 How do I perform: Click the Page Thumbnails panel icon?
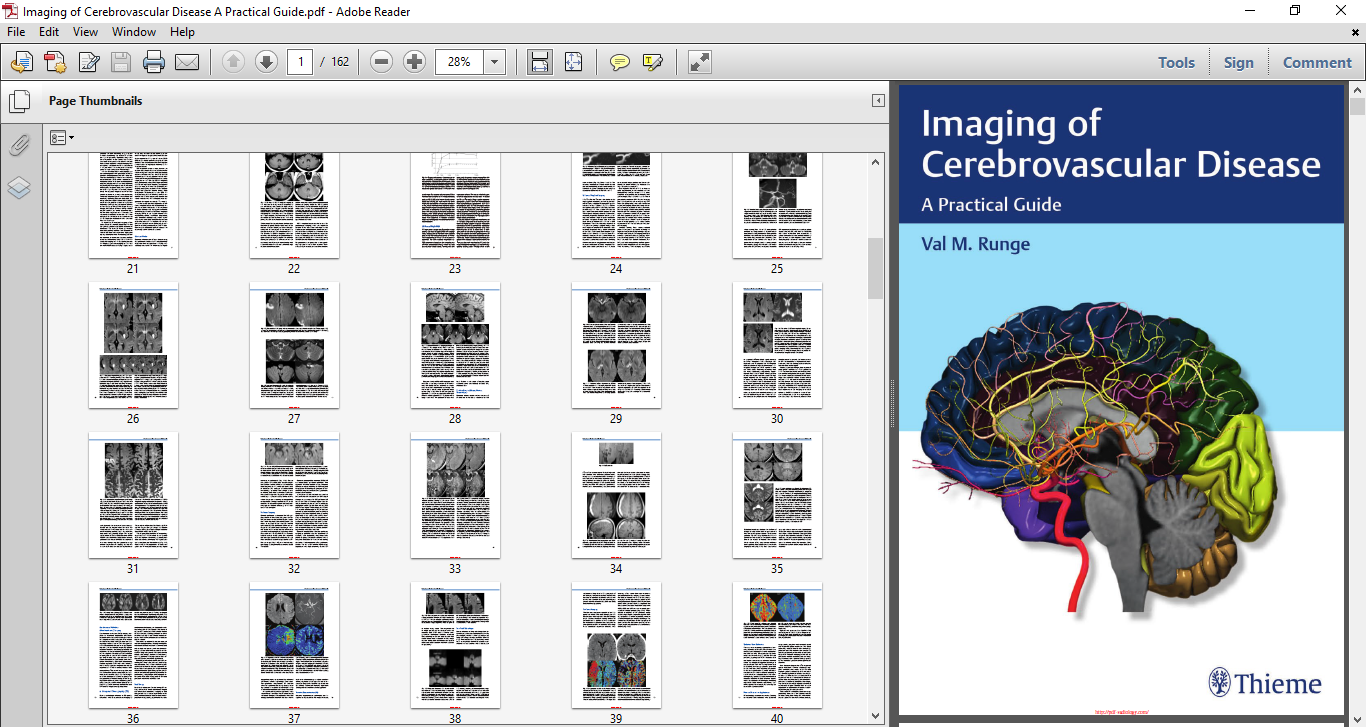click(19, 101)
